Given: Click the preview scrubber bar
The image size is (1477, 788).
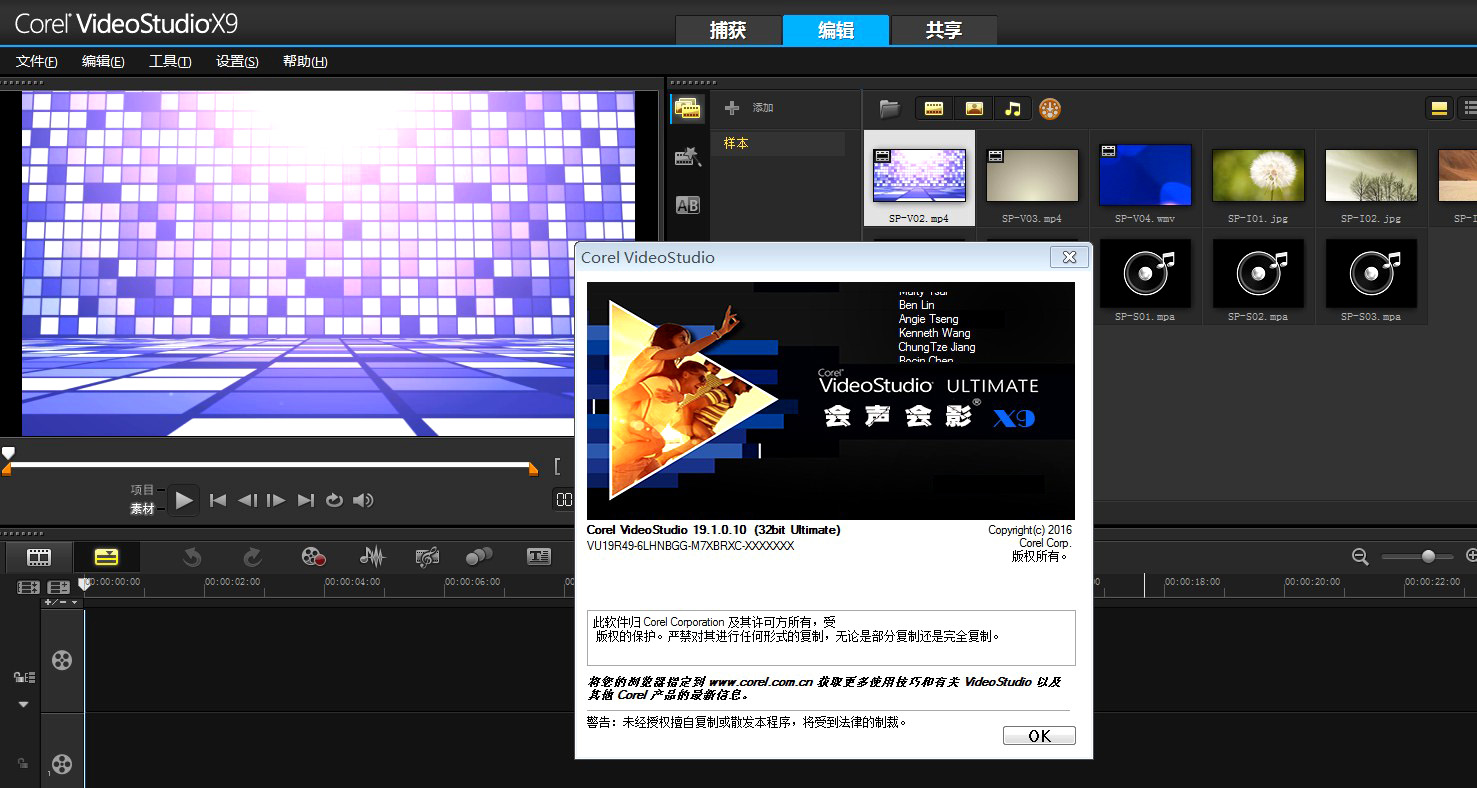Looking at the screenshot, I should point(270,465).
